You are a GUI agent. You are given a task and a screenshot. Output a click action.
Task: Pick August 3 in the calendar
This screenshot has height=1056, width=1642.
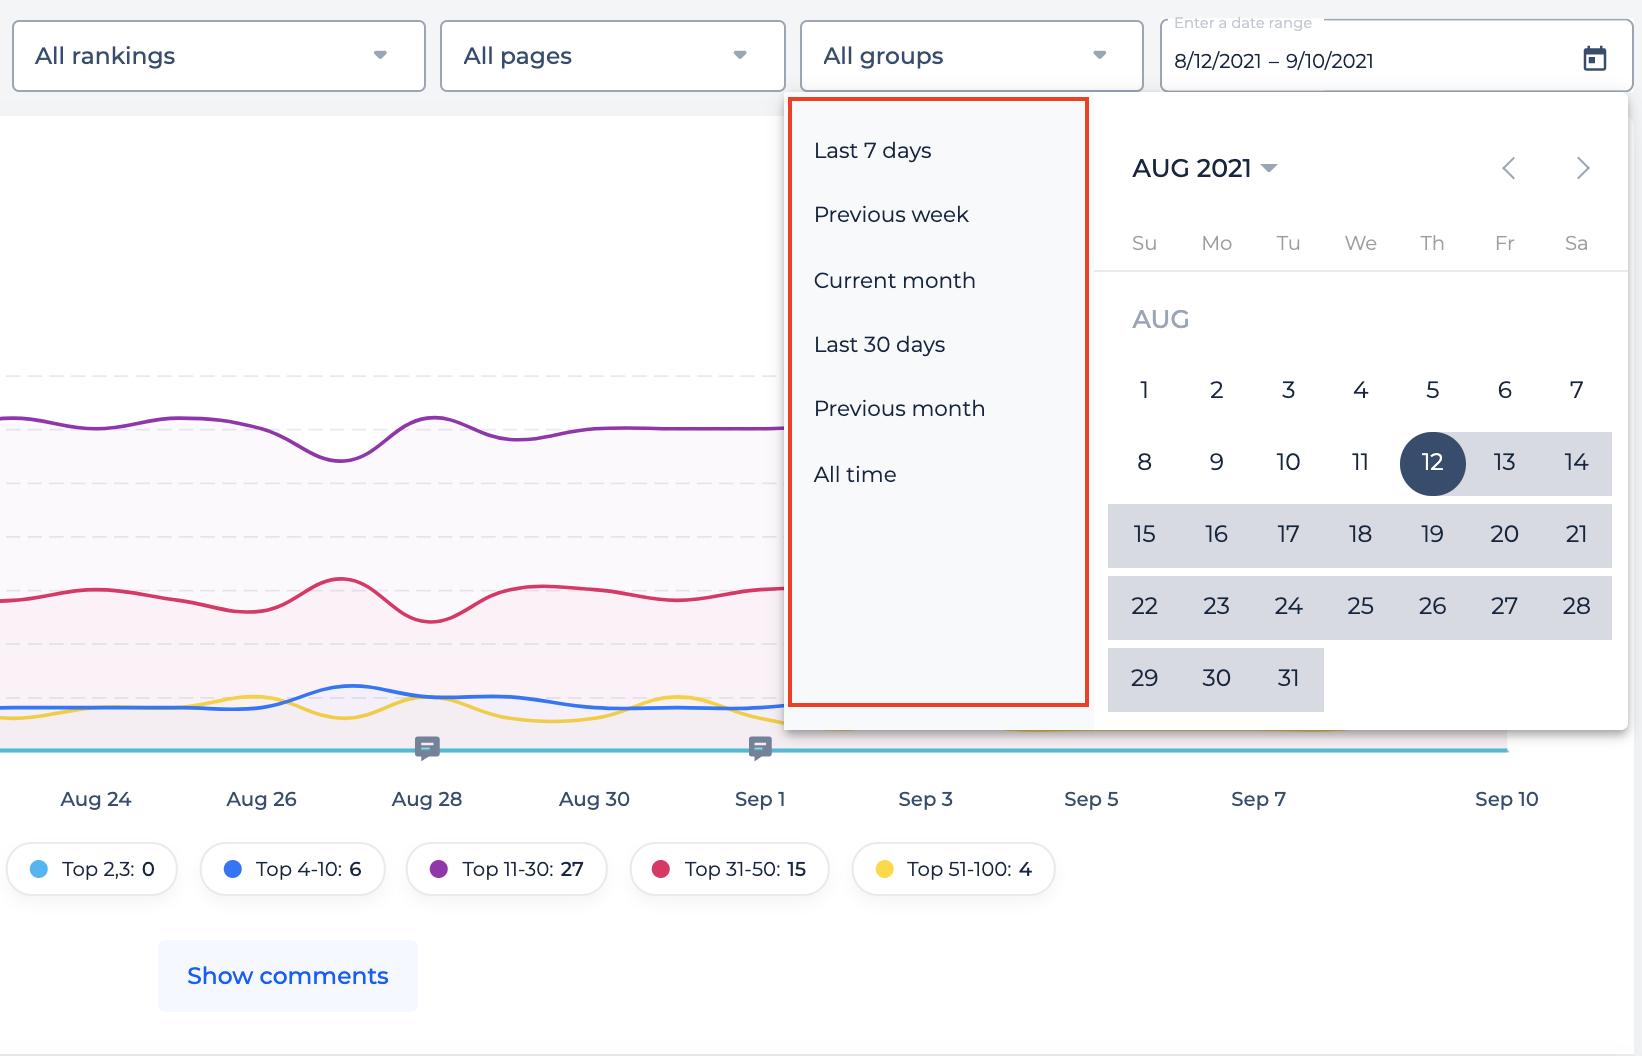click(x=1288, y=390)
